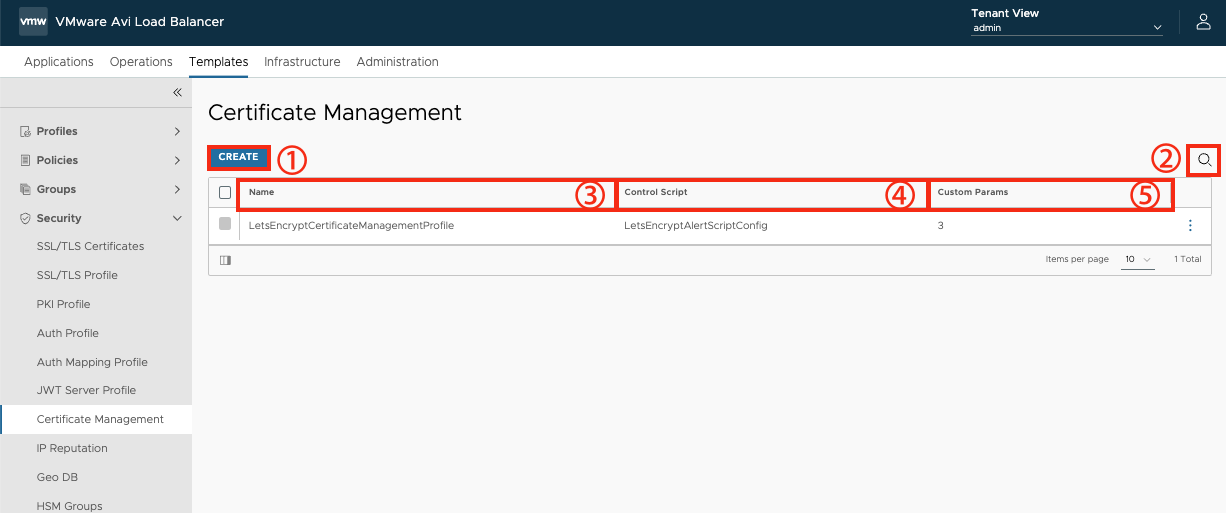Go to the Applications tab
The width and height of the screenshot is (1226, 513).
[x=59, y=62]
